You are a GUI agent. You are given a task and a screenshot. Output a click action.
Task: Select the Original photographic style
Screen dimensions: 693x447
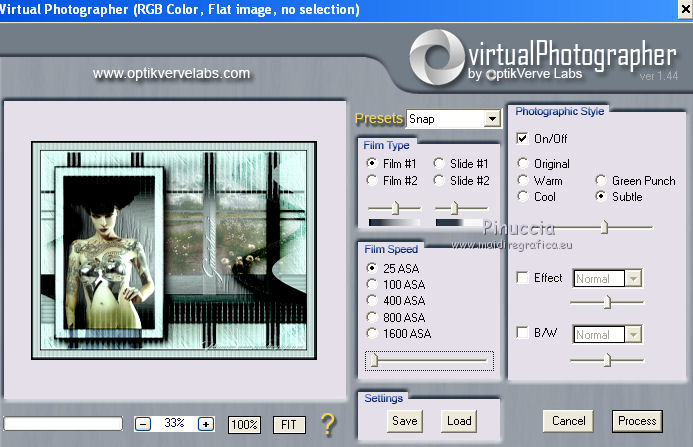523,163
